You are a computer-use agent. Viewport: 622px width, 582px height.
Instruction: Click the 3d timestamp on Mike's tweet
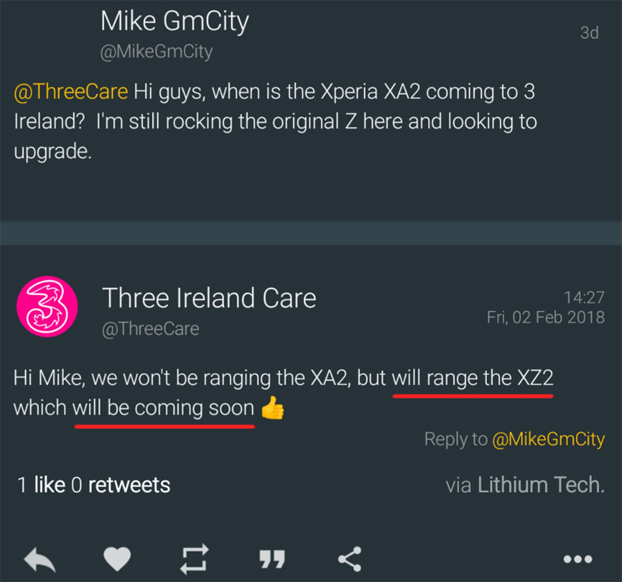pos(589,32)
